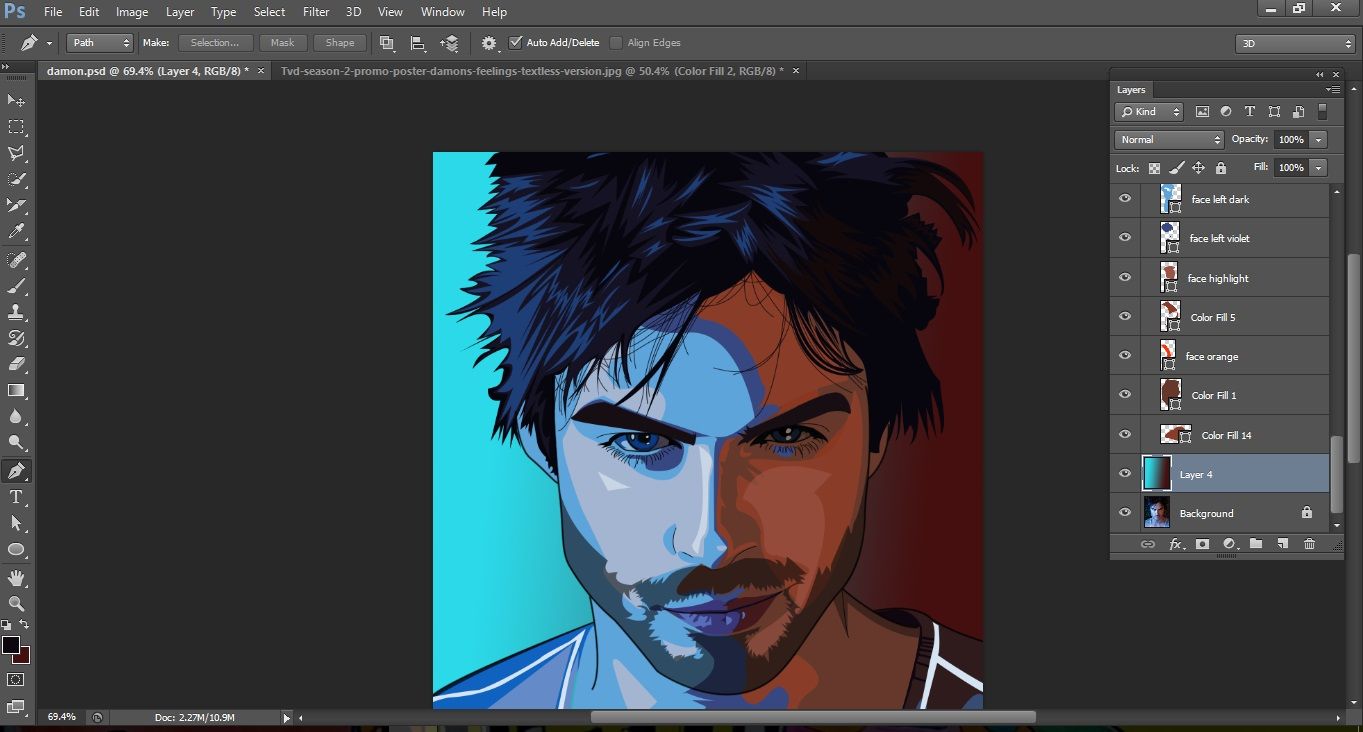Select the Eraser tool
Screen dimensions: 1363x732
tap(16, 364)
